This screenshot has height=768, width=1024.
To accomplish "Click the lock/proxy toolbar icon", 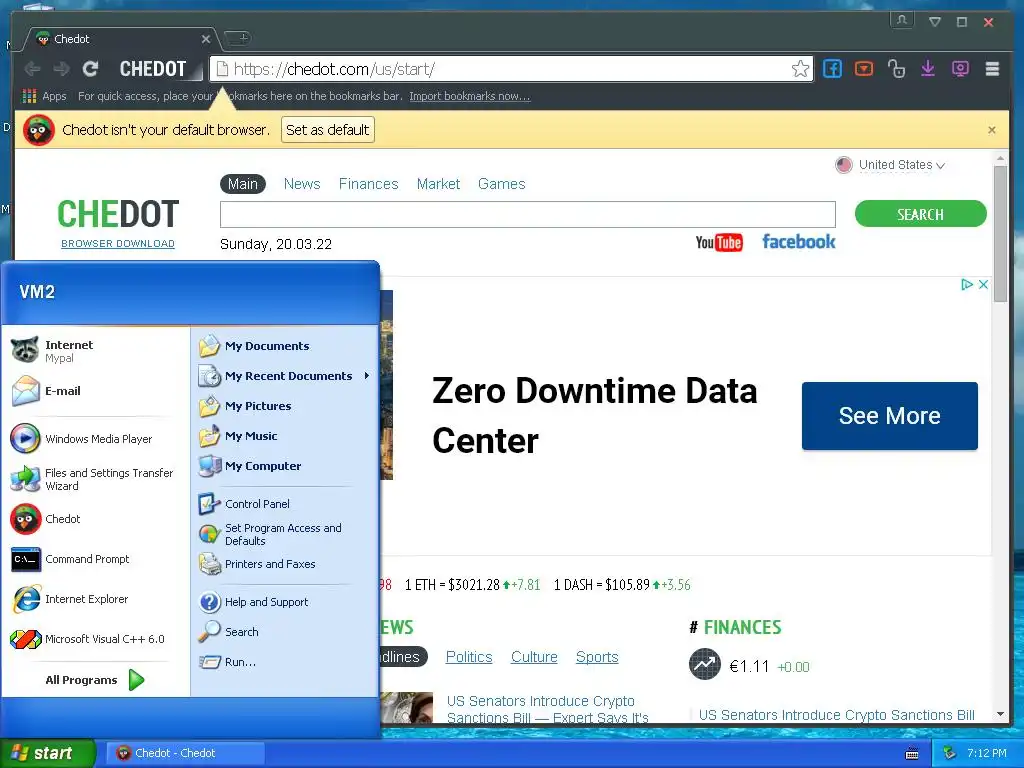I will tap(896, 69).
